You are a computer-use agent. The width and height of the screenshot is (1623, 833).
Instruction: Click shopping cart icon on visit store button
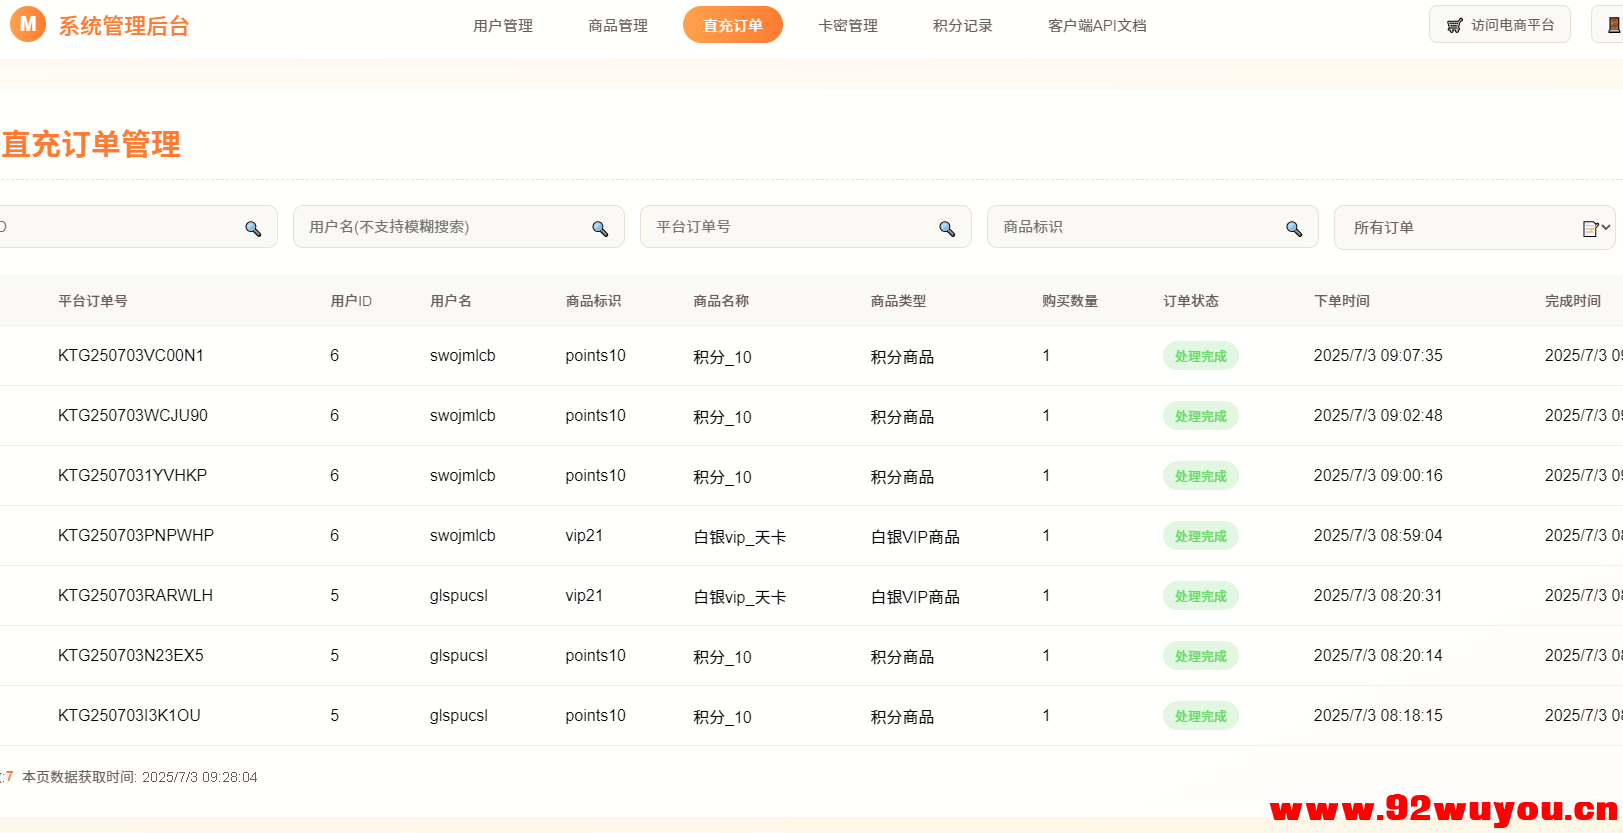[x=1455, y=26]
